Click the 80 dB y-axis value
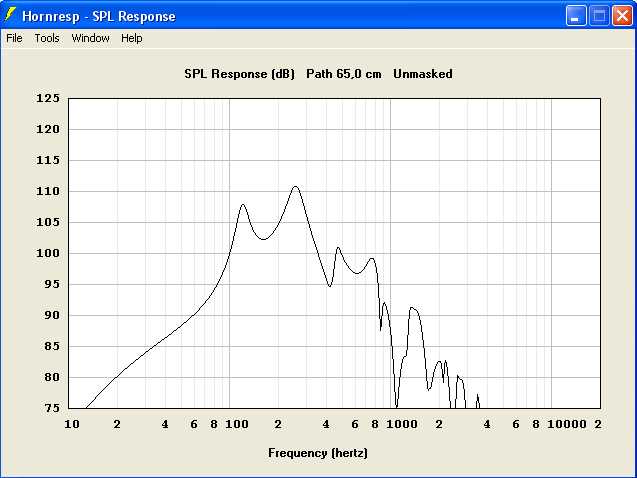Screen dimensions: 637x478 [52, 377]
